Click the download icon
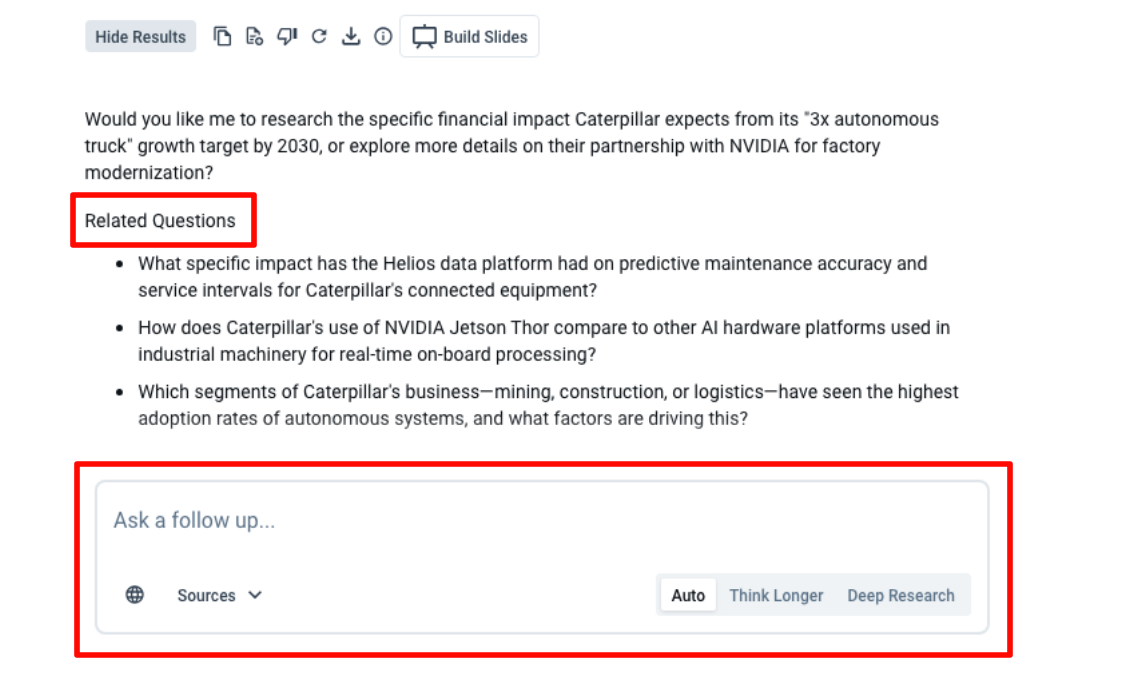This screenshot has height=686, width=1122. coord(350,37)
